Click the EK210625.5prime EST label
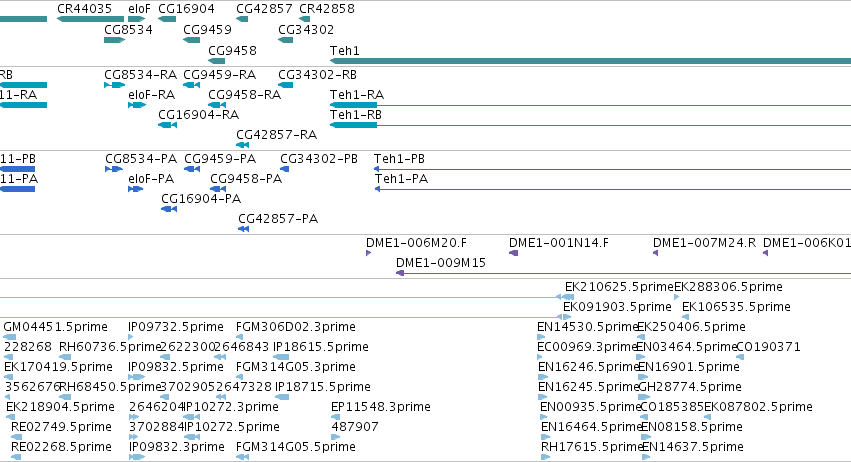 tap(619, 287)
